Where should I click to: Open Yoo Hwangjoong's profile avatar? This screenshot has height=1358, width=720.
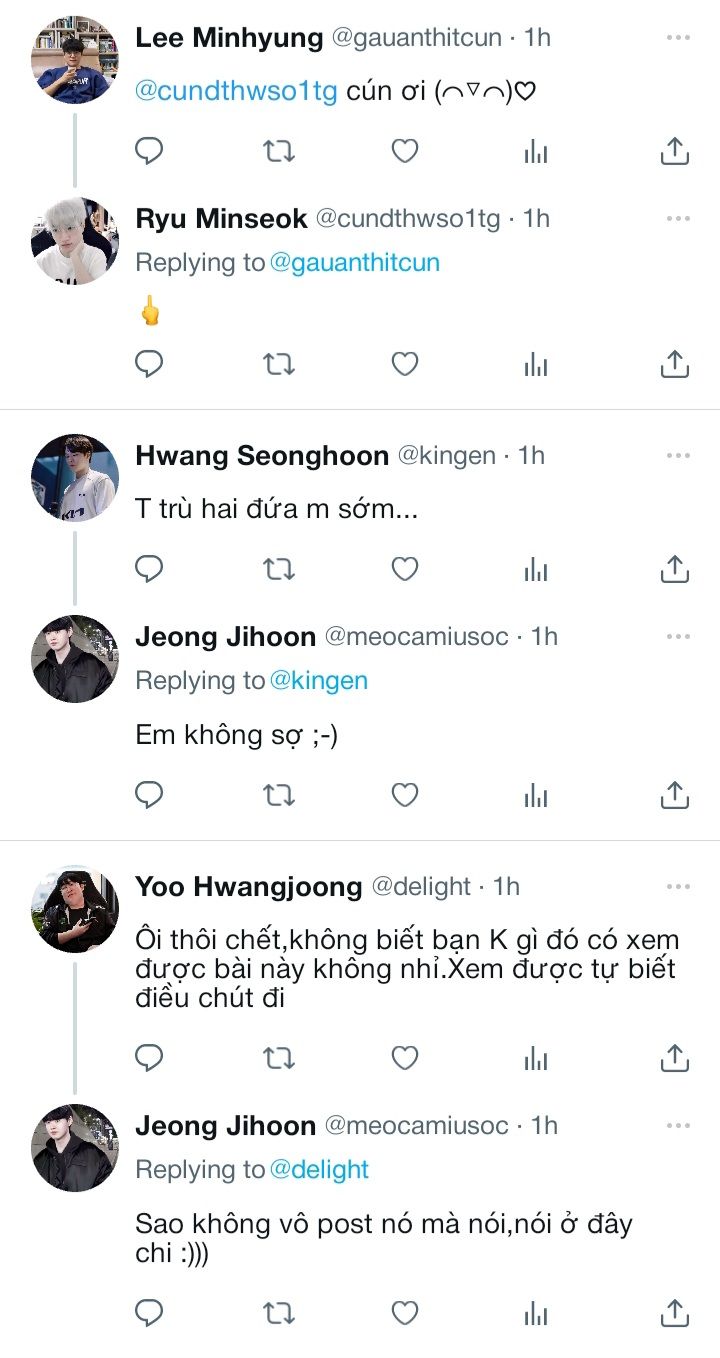click(x=75, y=908)
